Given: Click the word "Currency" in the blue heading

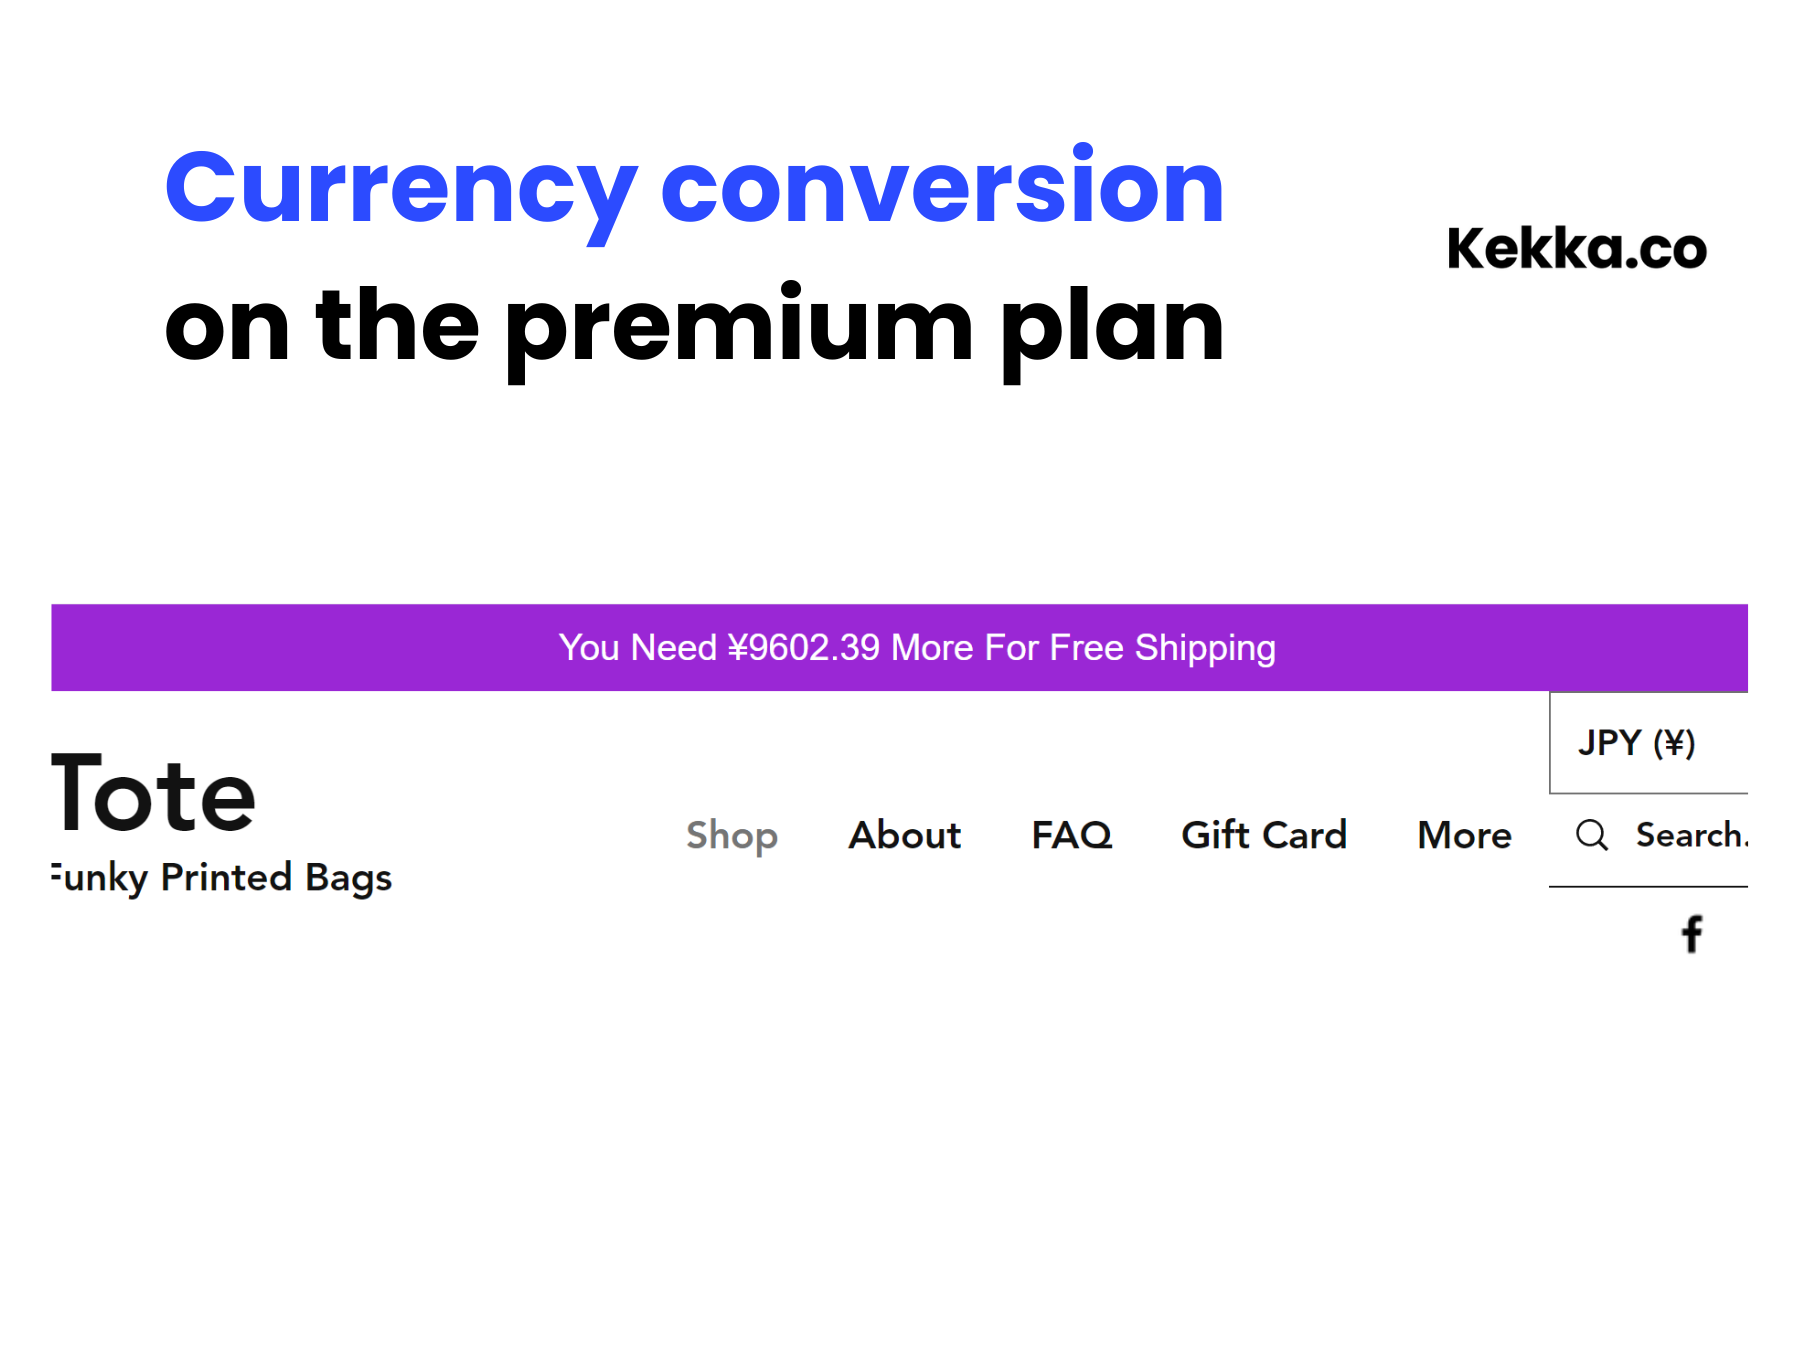Looking at the screenshot, I should tap(400, 188).
